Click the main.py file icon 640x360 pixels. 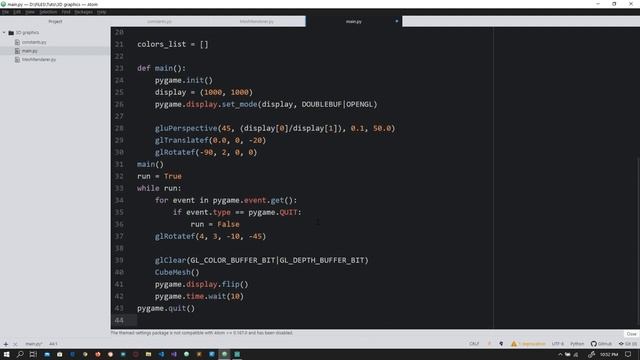point(17,51)
